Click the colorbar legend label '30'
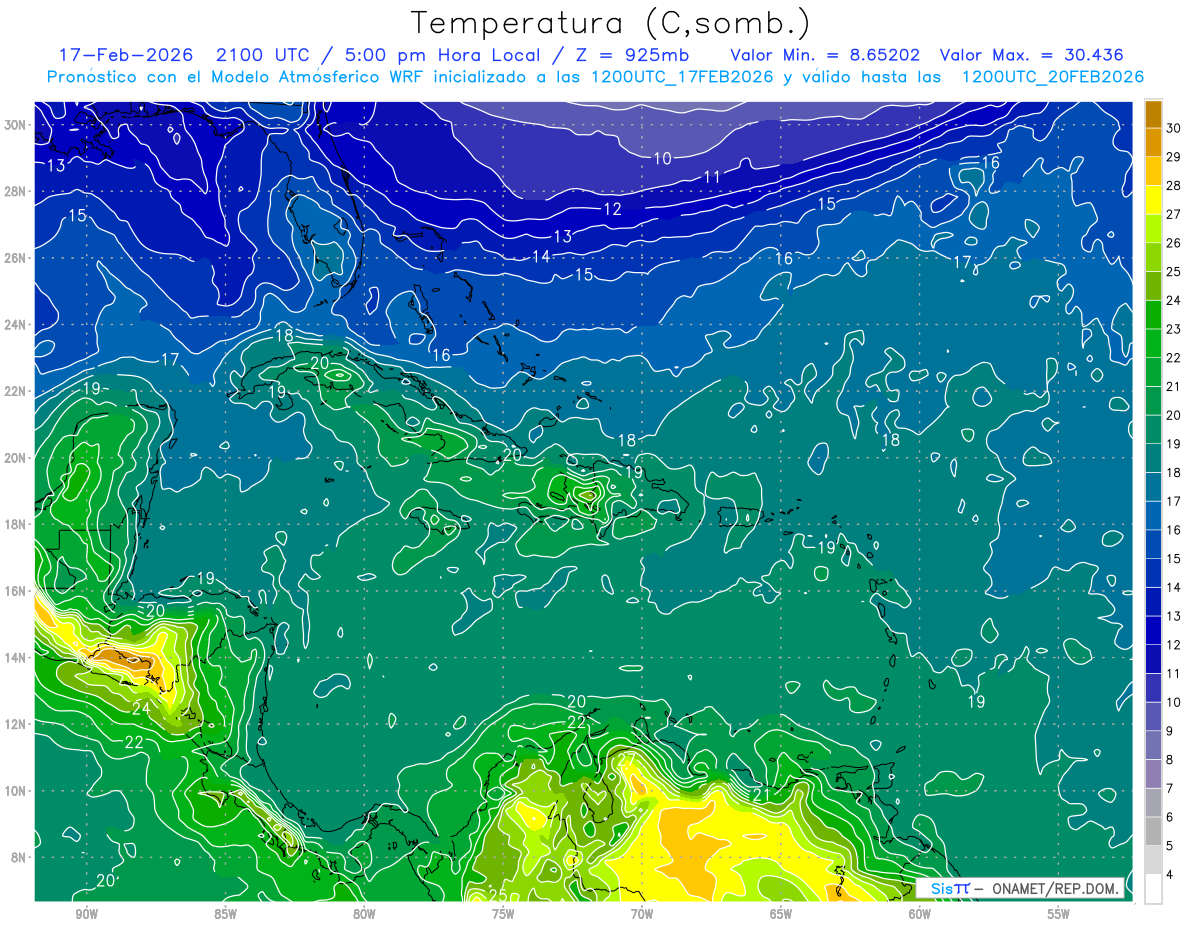 coord(1174,128)
